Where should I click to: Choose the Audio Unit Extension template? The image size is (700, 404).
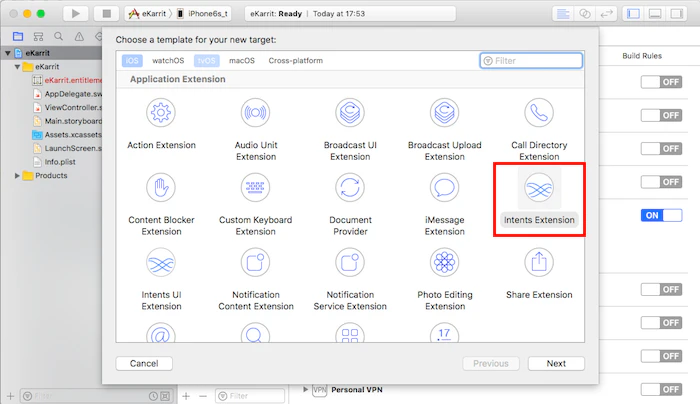[255, 112]
